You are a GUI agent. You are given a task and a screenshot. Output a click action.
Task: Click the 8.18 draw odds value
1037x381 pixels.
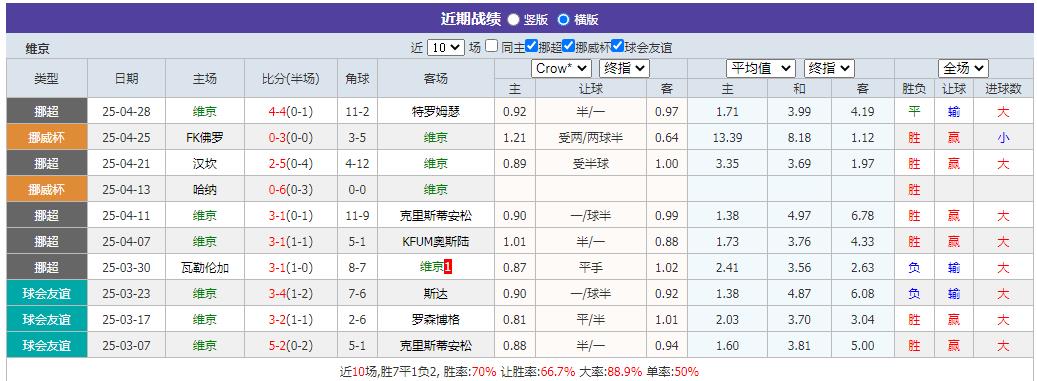(x=800, y=138)
